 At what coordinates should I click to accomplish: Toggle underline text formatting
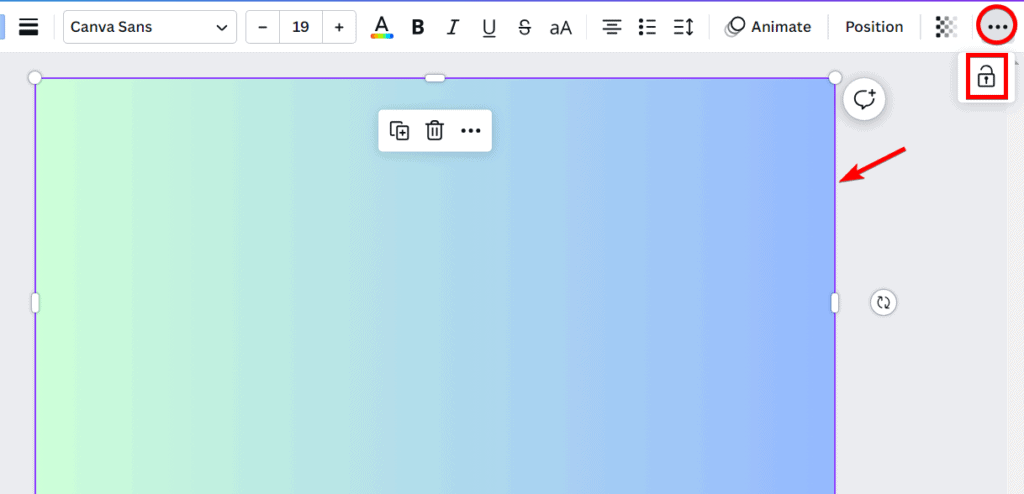(489, 27)
